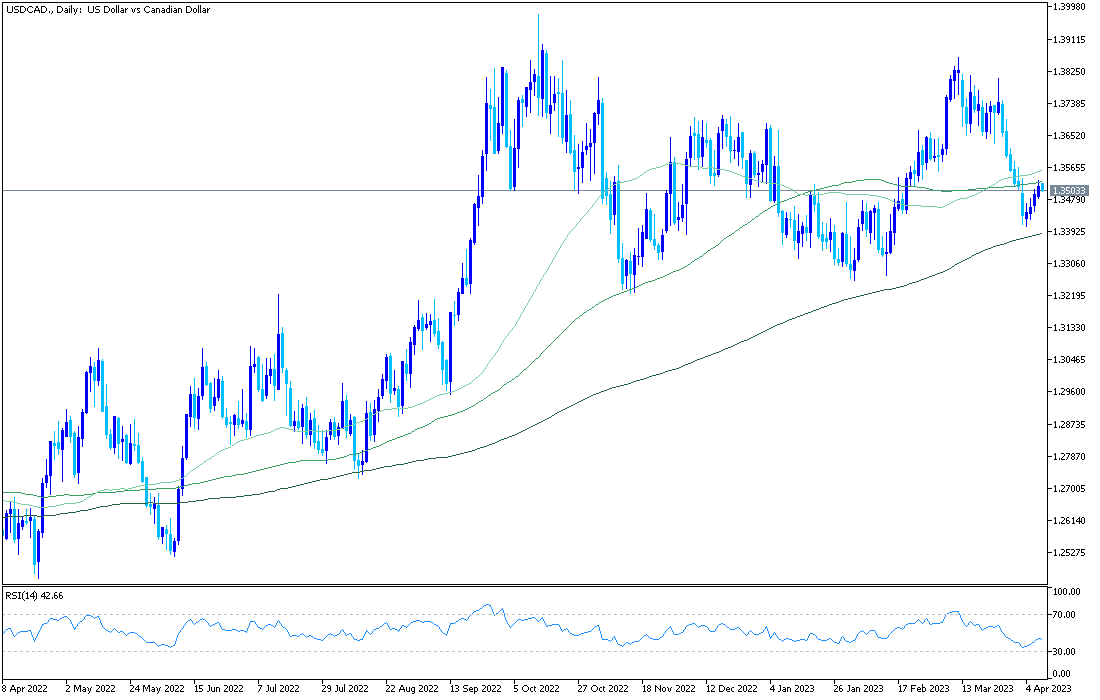1100x700 pixels.
Task: Click price axis label 1.28735
Action: coord(1070,424)
